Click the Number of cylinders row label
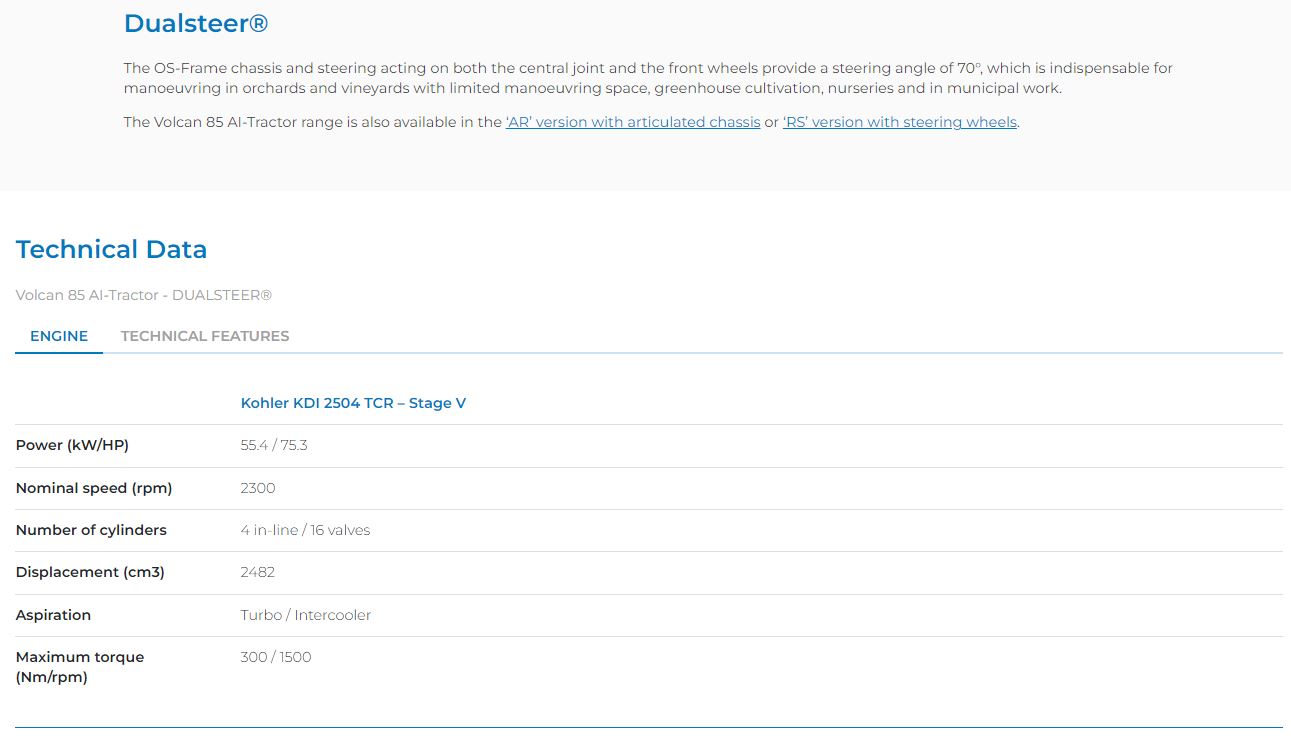This screenshot has height=741, width=1291. 91,530
